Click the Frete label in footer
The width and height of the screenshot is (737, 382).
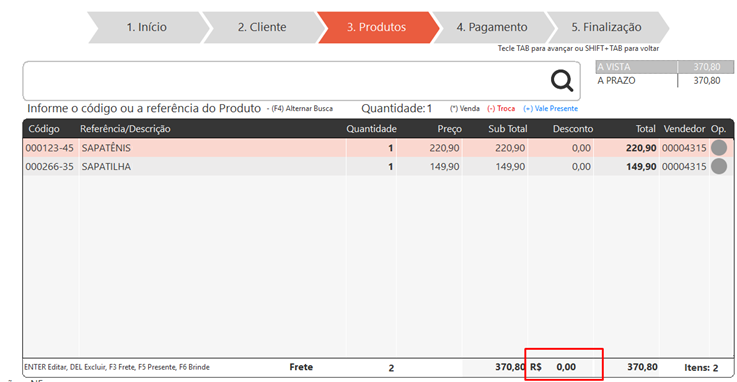301,367
